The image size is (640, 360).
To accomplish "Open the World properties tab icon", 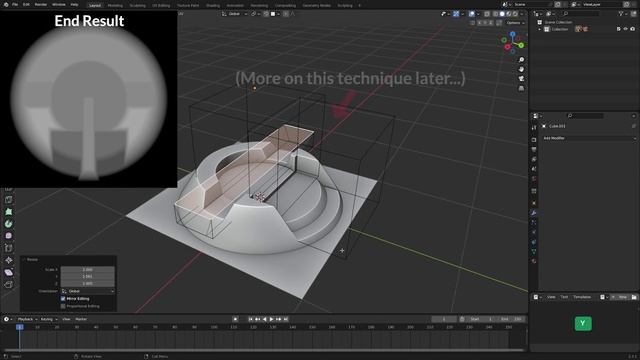I will click(x=534, y=179).
